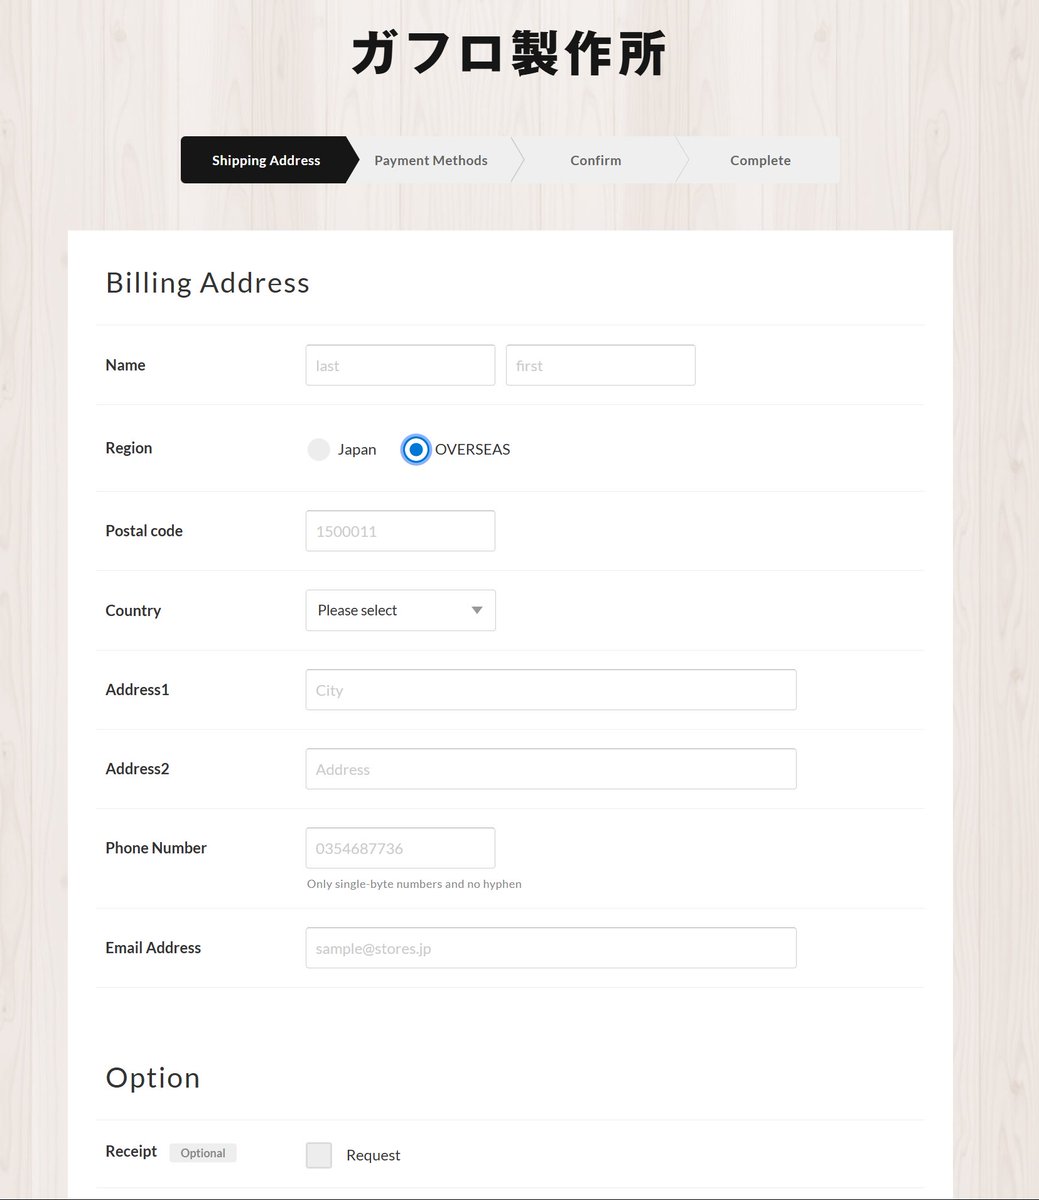Click the first name input field

click(600, 365)
